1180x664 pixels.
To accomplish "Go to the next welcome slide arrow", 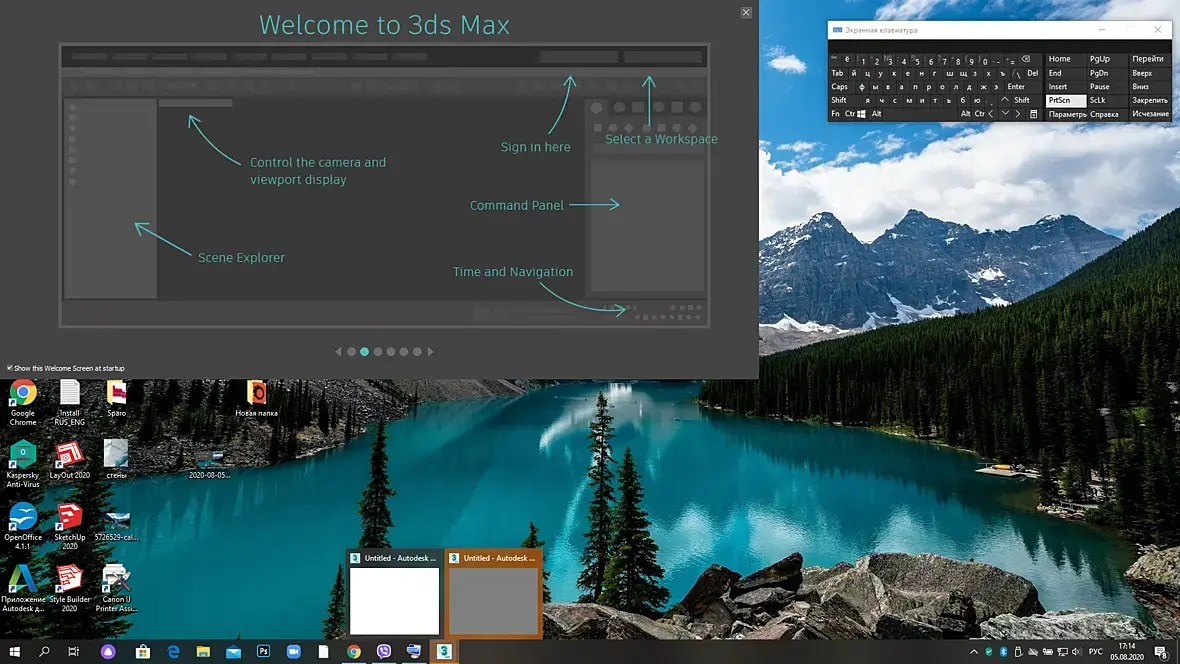I will 430,352.
